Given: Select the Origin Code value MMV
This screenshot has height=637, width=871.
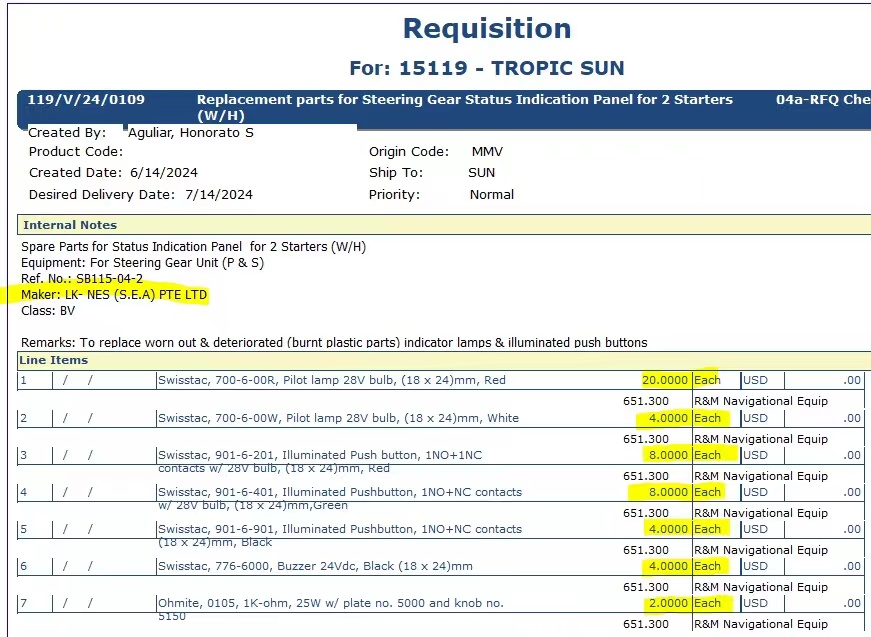Looking at the screenshot, I should click(487, 152).
